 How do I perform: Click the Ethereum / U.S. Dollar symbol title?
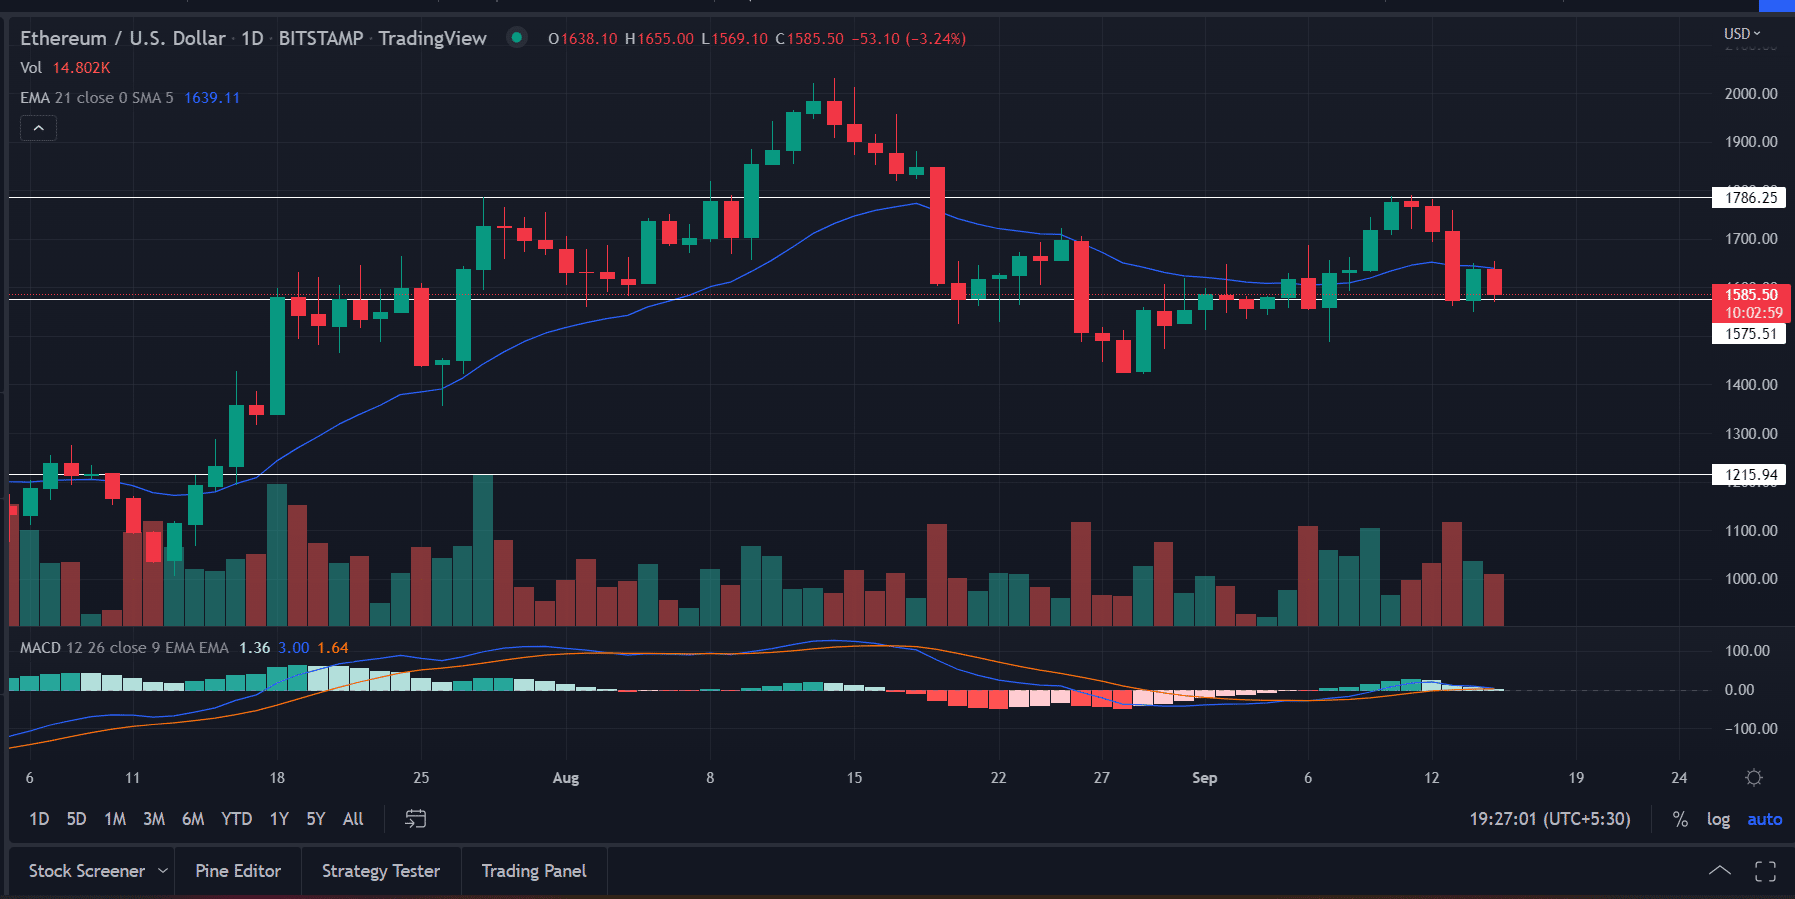click(123, 38)
